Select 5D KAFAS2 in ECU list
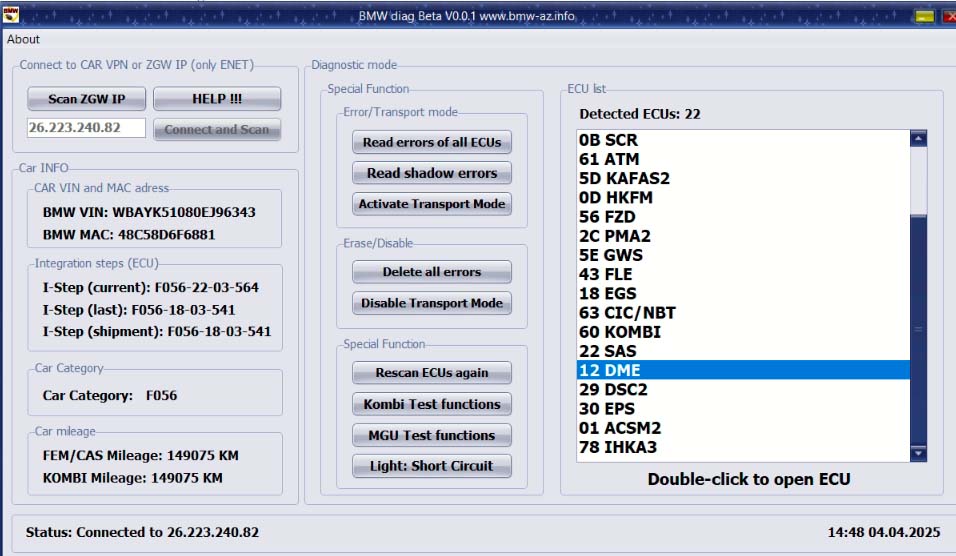 pyautogui.click(x=743, y=179)
